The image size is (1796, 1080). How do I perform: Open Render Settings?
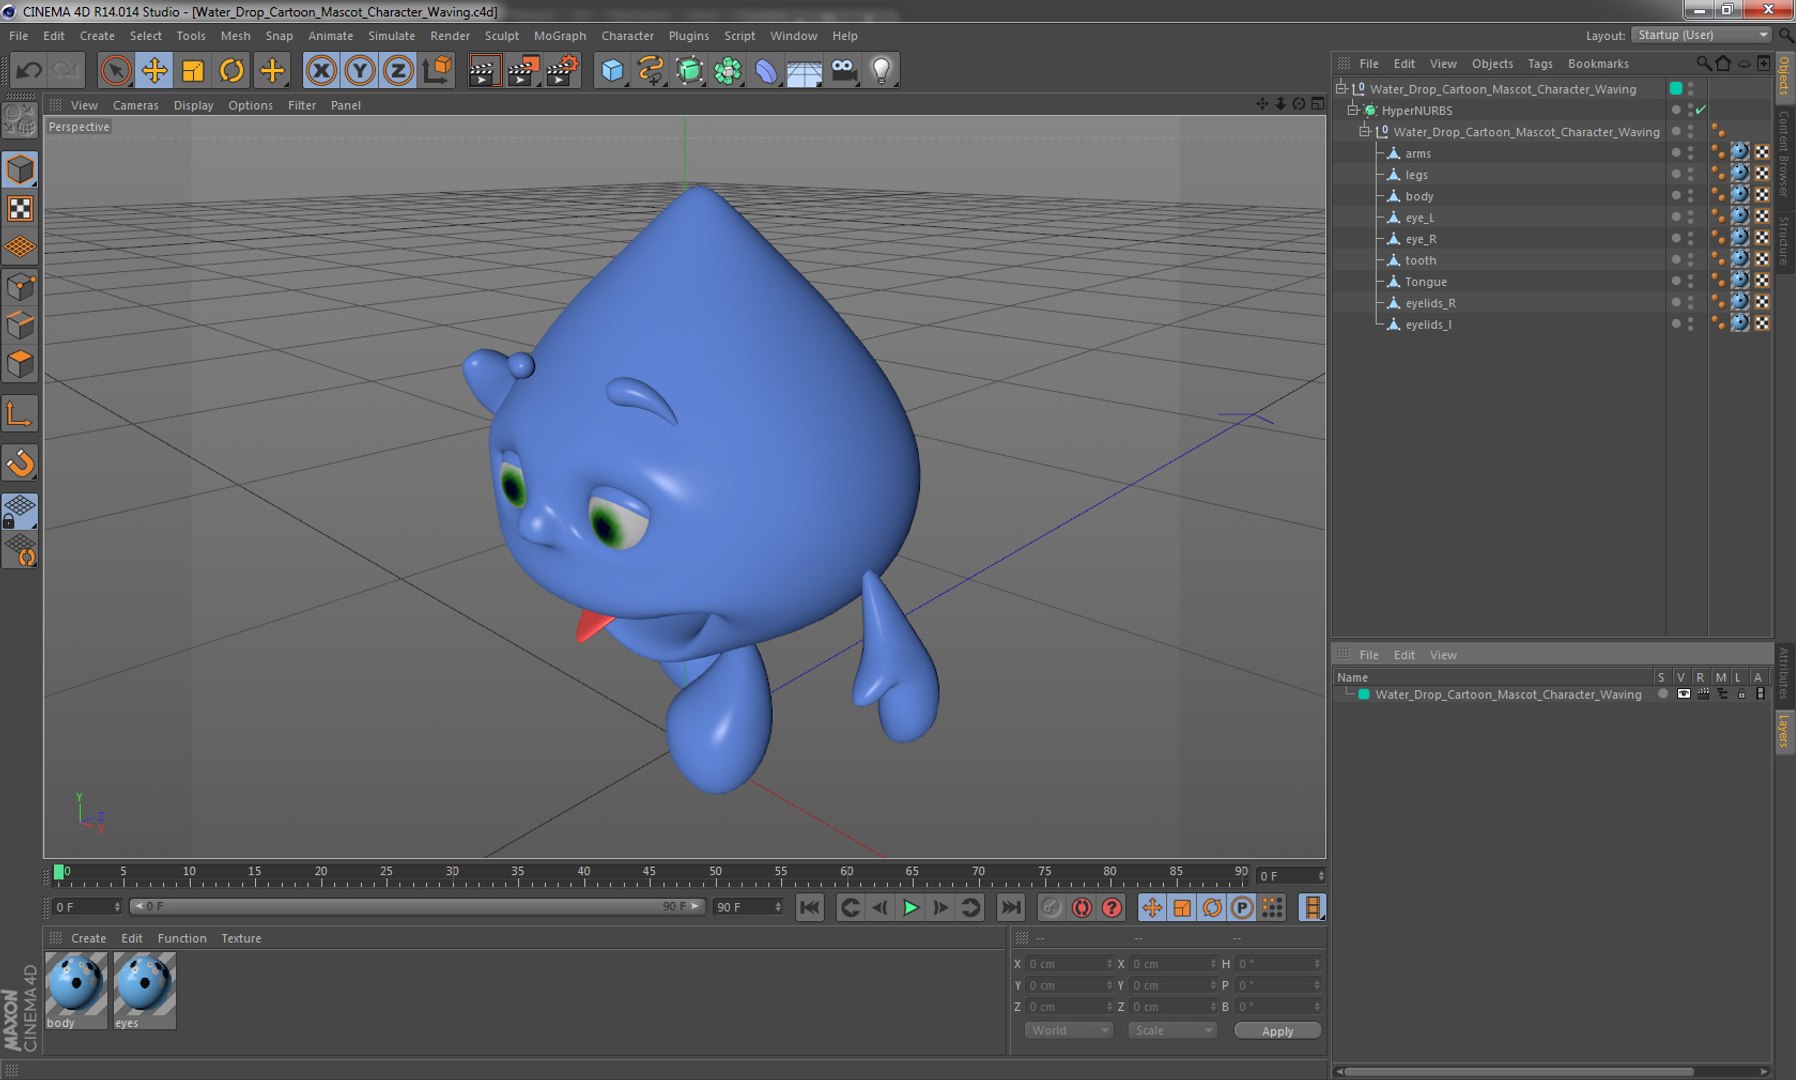(x=562, y=70)
